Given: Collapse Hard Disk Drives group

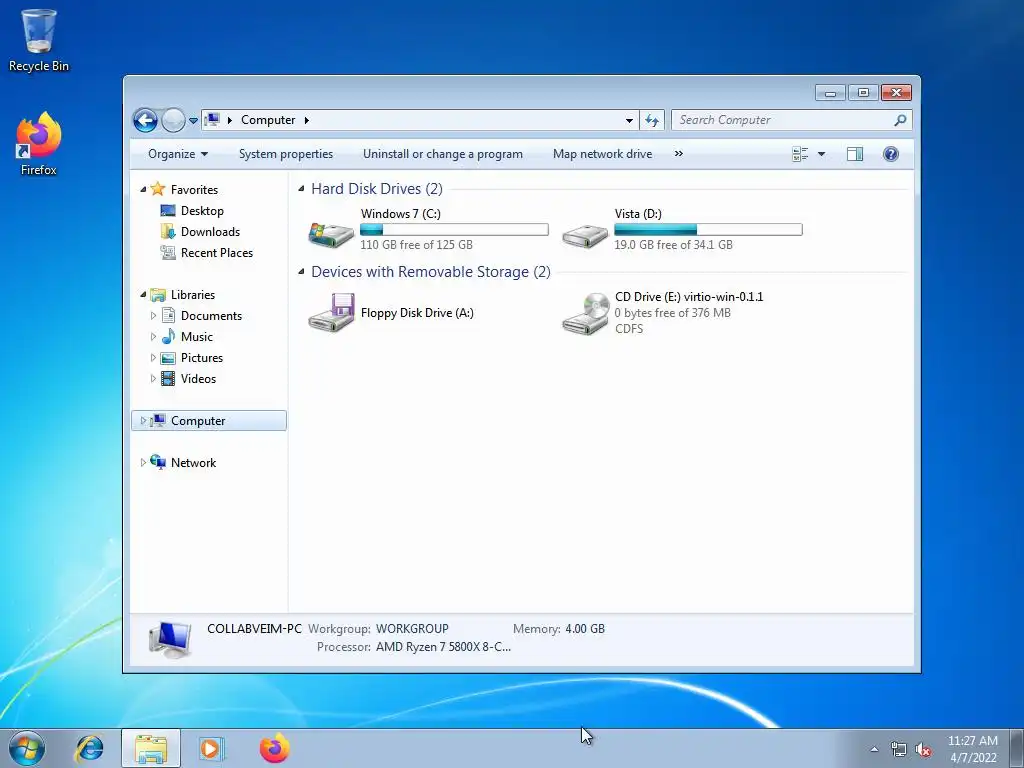Looking at the screenshot, I should (x=301, y=189).
